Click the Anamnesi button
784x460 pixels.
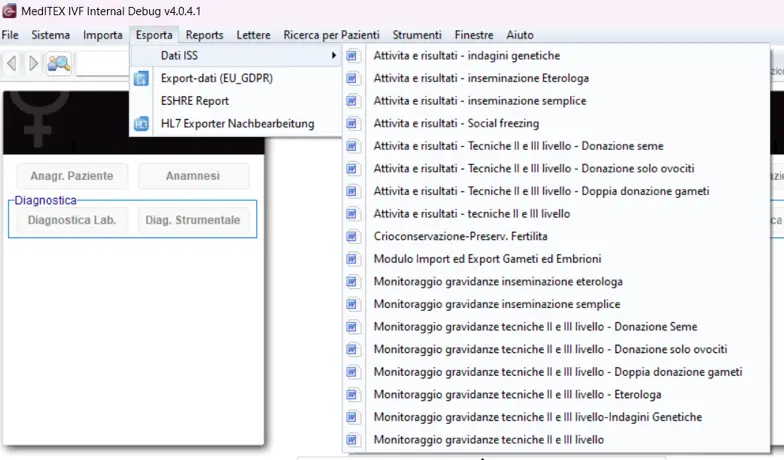coord(193,176)
